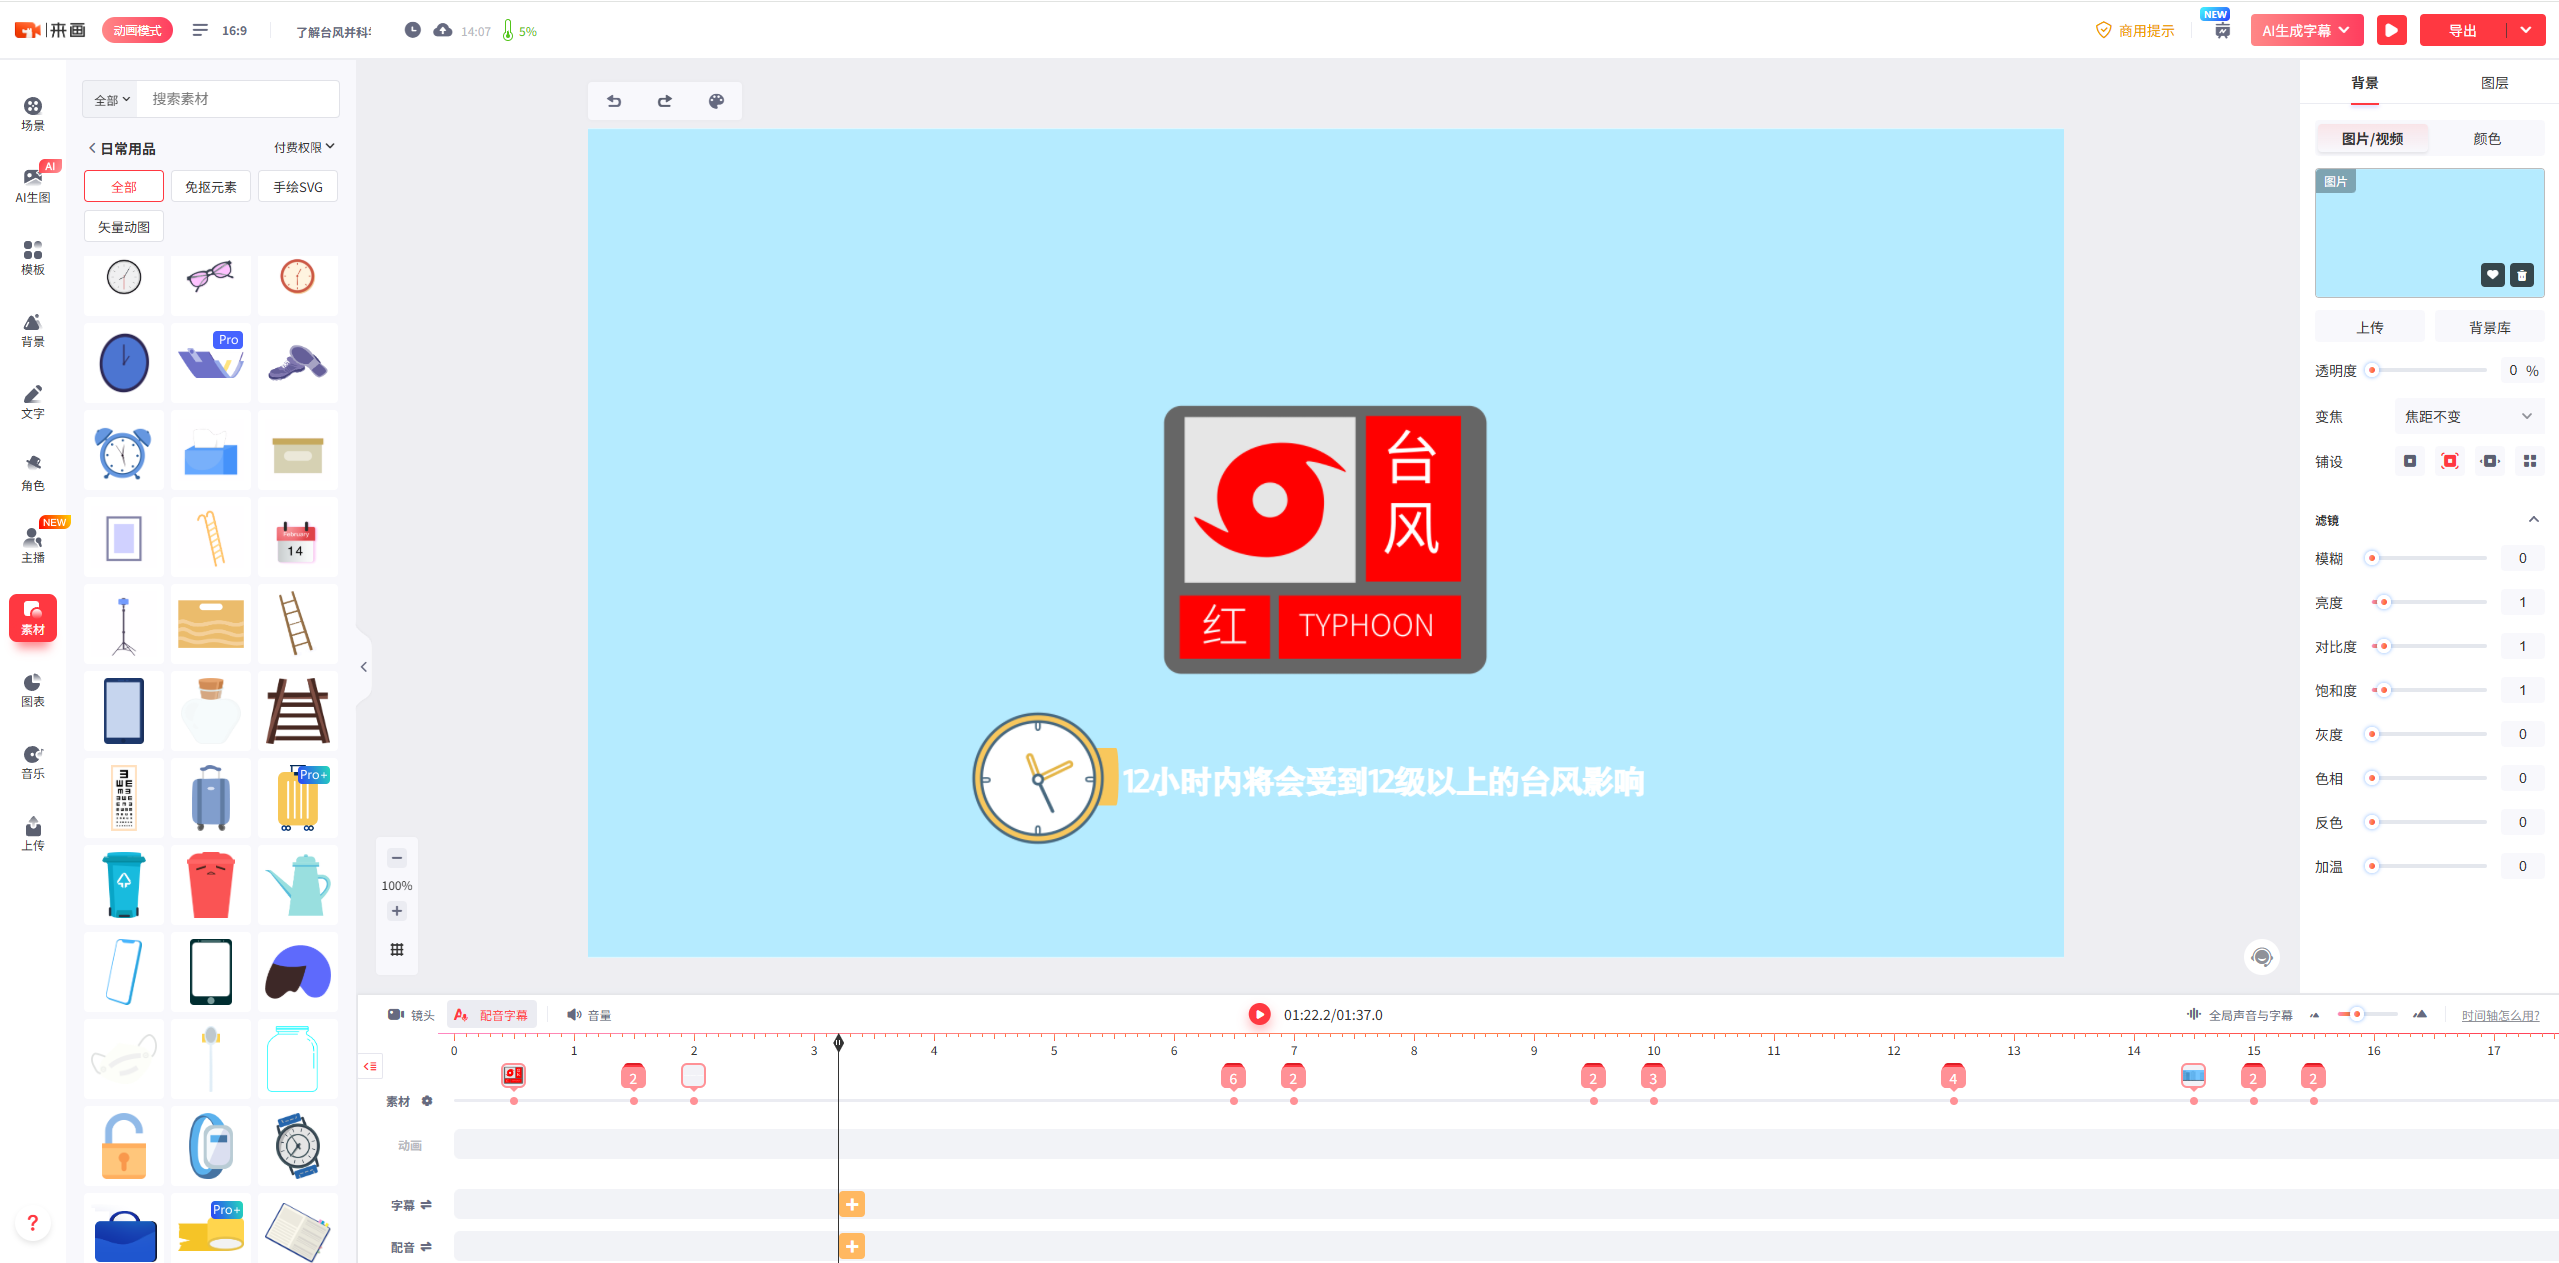
Task: Zoom out canvas with minus icon
Action: pyautogui.click(x=397, y=858)
